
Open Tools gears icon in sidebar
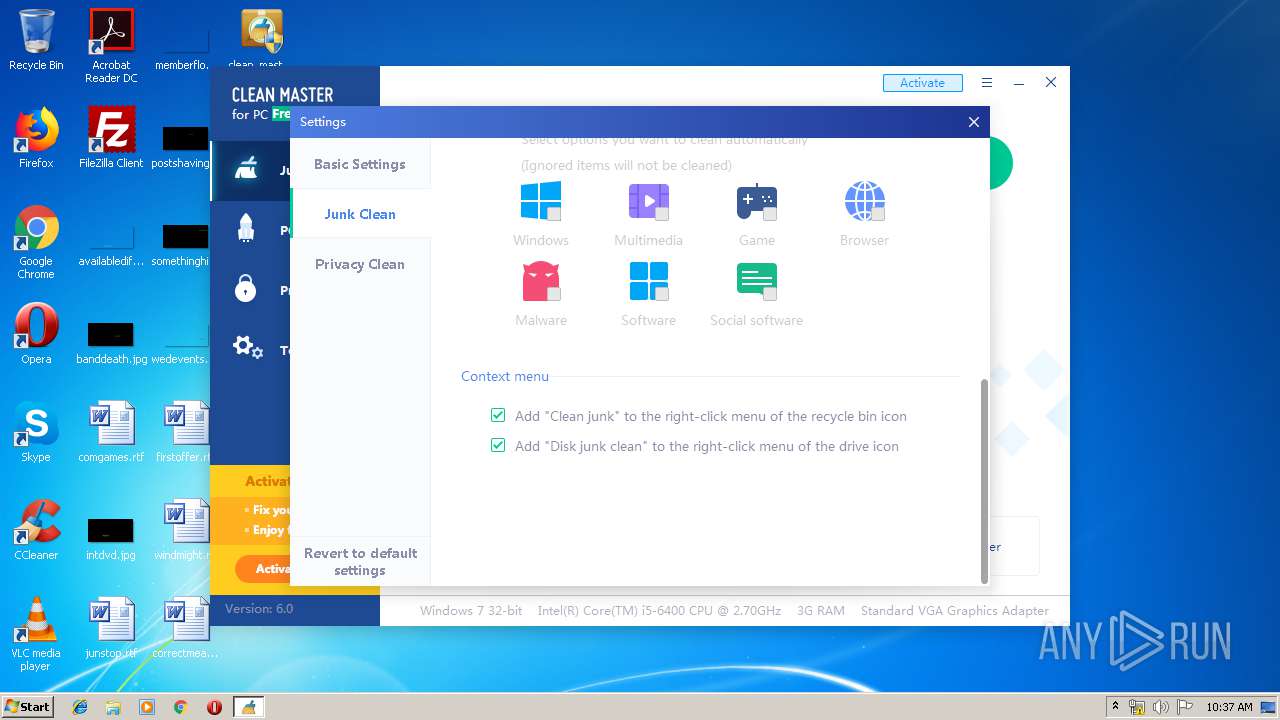click(x=247, y=348)
